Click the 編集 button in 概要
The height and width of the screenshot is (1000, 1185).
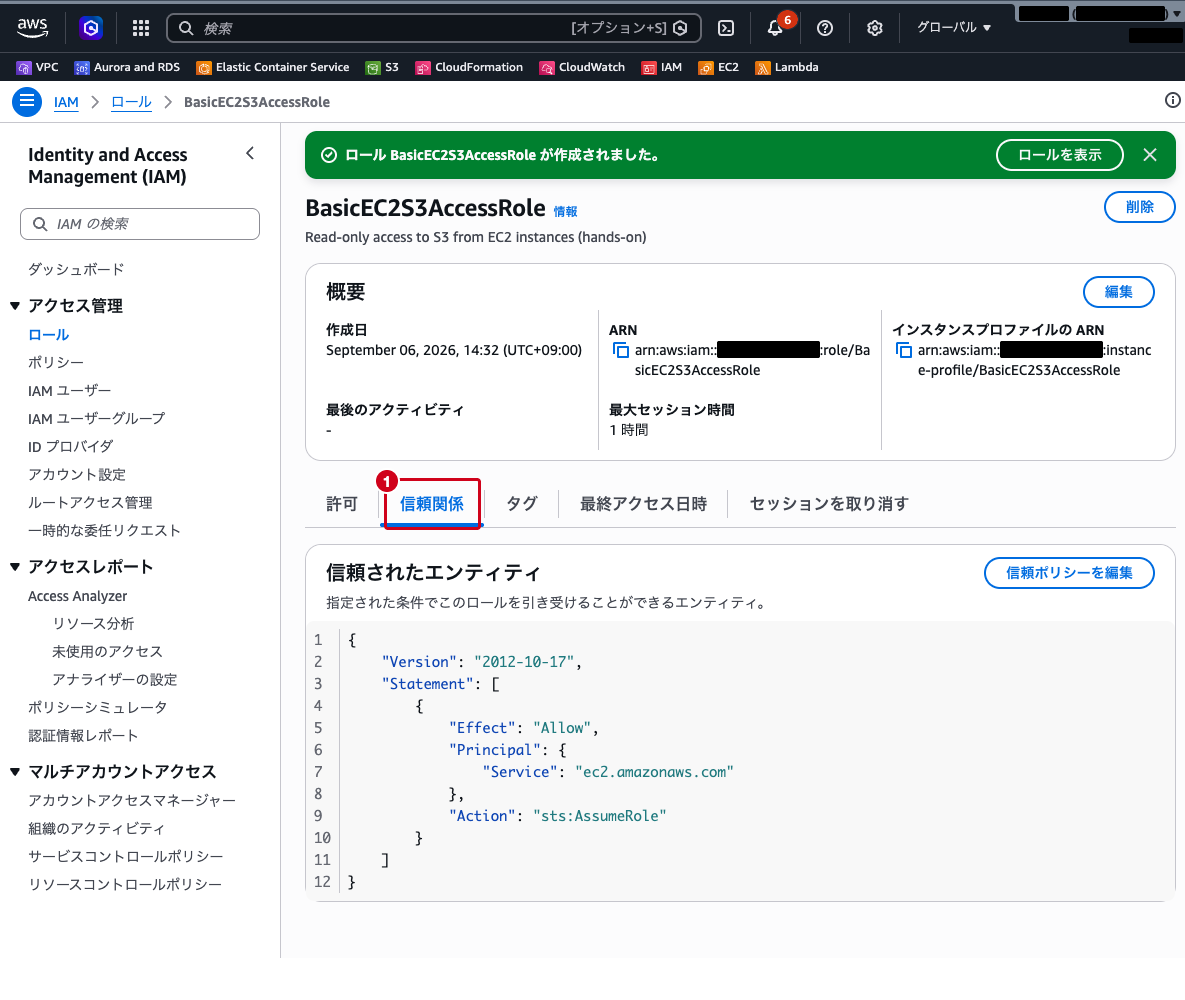pyautogui.click(x=1118, y=293)
